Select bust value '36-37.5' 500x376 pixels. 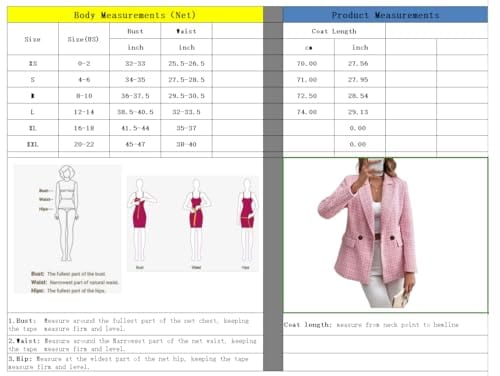coord(135,96)
